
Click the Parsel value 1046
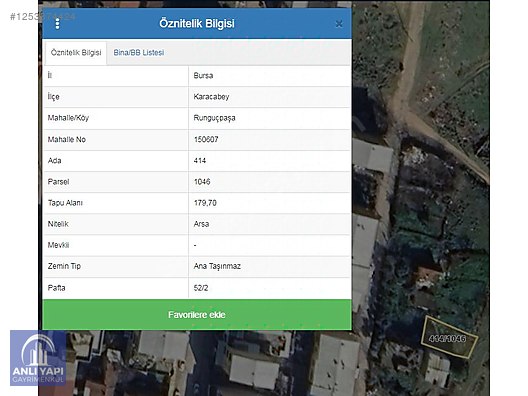point(202,182)
